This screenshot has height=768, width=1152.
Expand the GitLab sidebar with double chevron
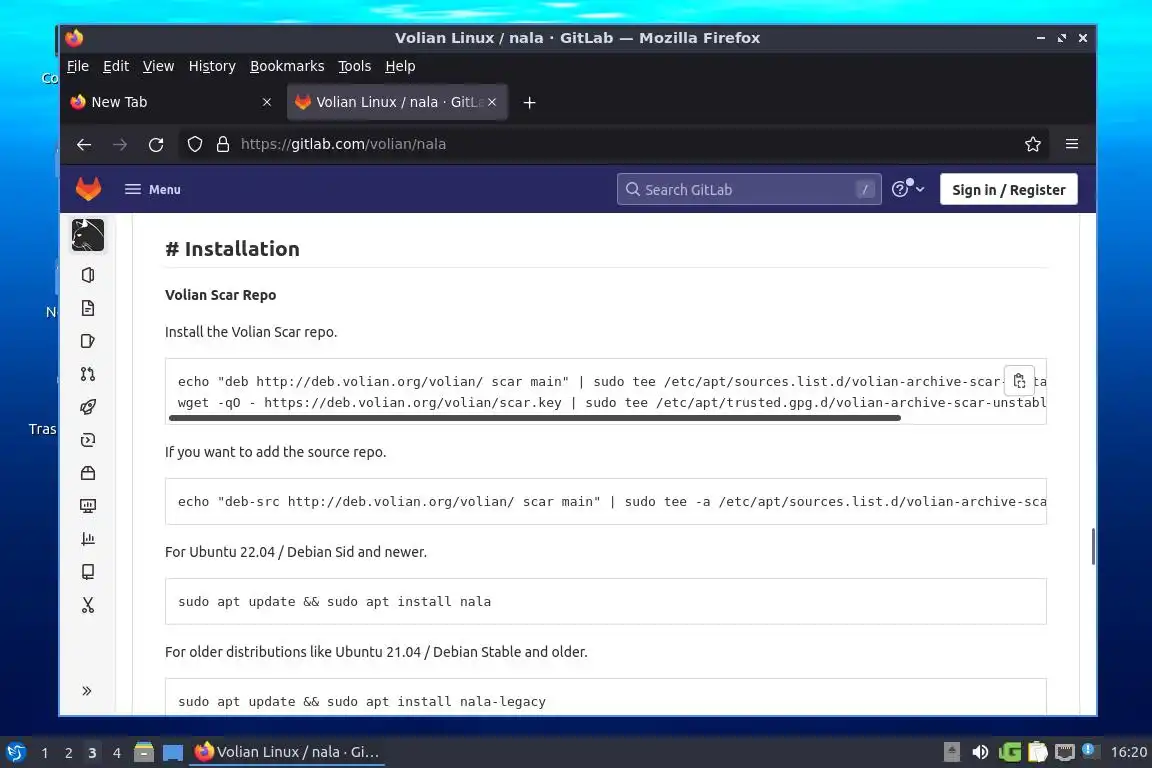[x=87, y=691]
